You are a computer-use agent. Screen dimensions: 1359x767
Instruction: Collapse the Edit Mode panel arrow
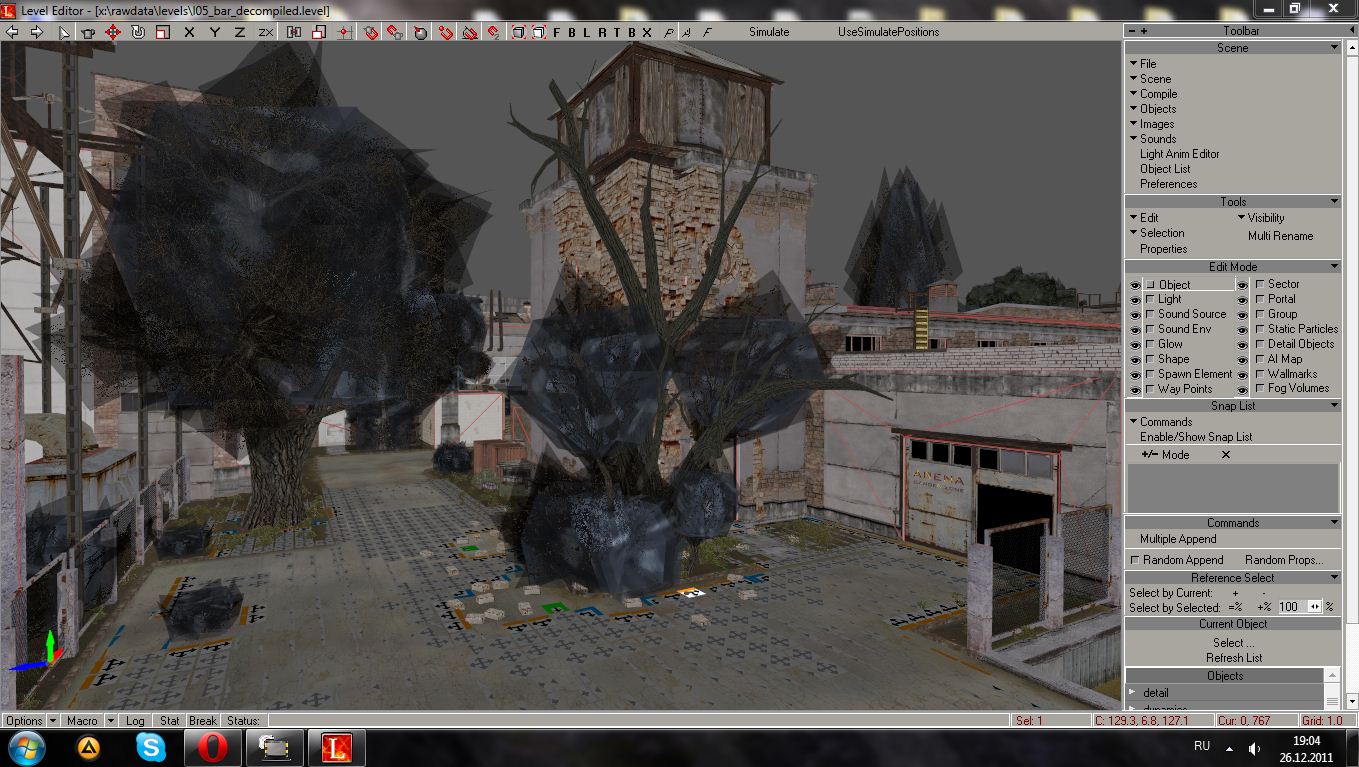click(1334, 267)
